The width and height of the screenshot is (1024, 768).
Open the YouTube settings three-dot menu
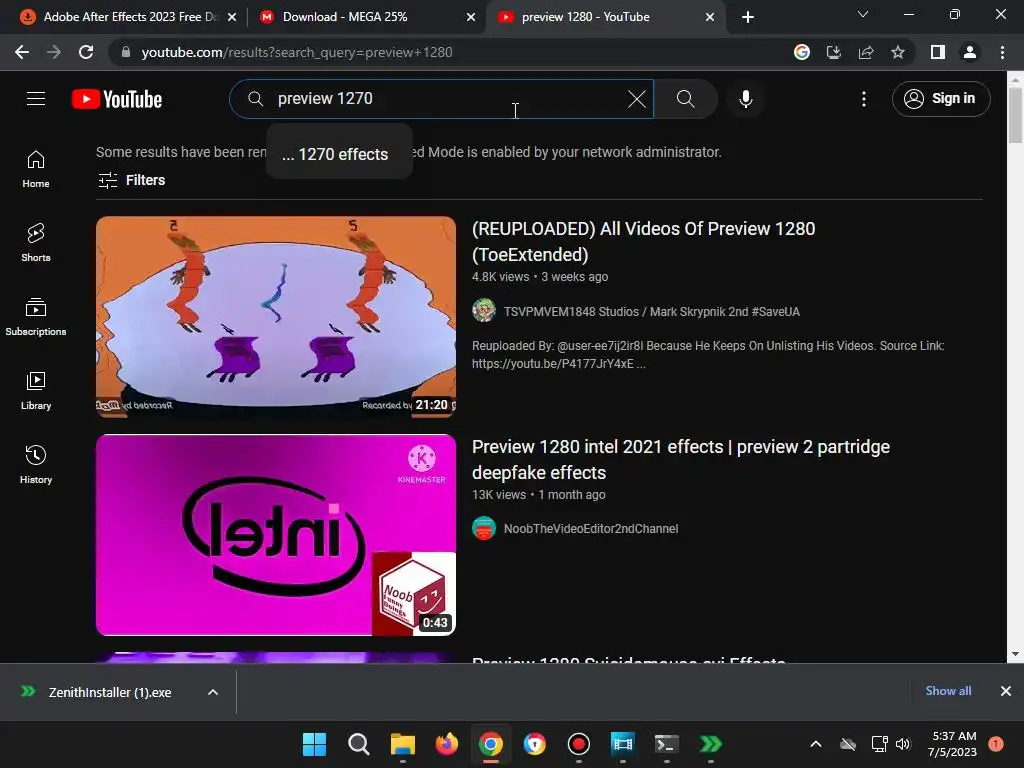[863, 99]
